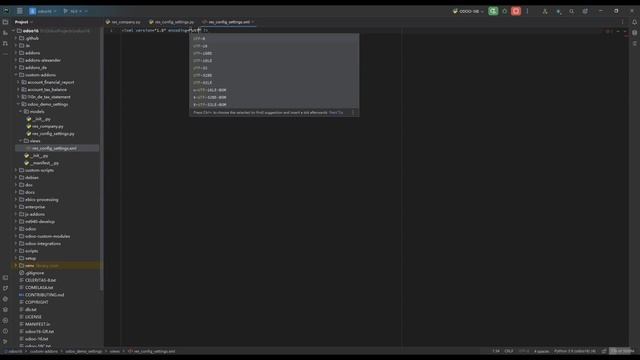
Task: Open the Project tool window icon
Action: click(x=5, y=22)
